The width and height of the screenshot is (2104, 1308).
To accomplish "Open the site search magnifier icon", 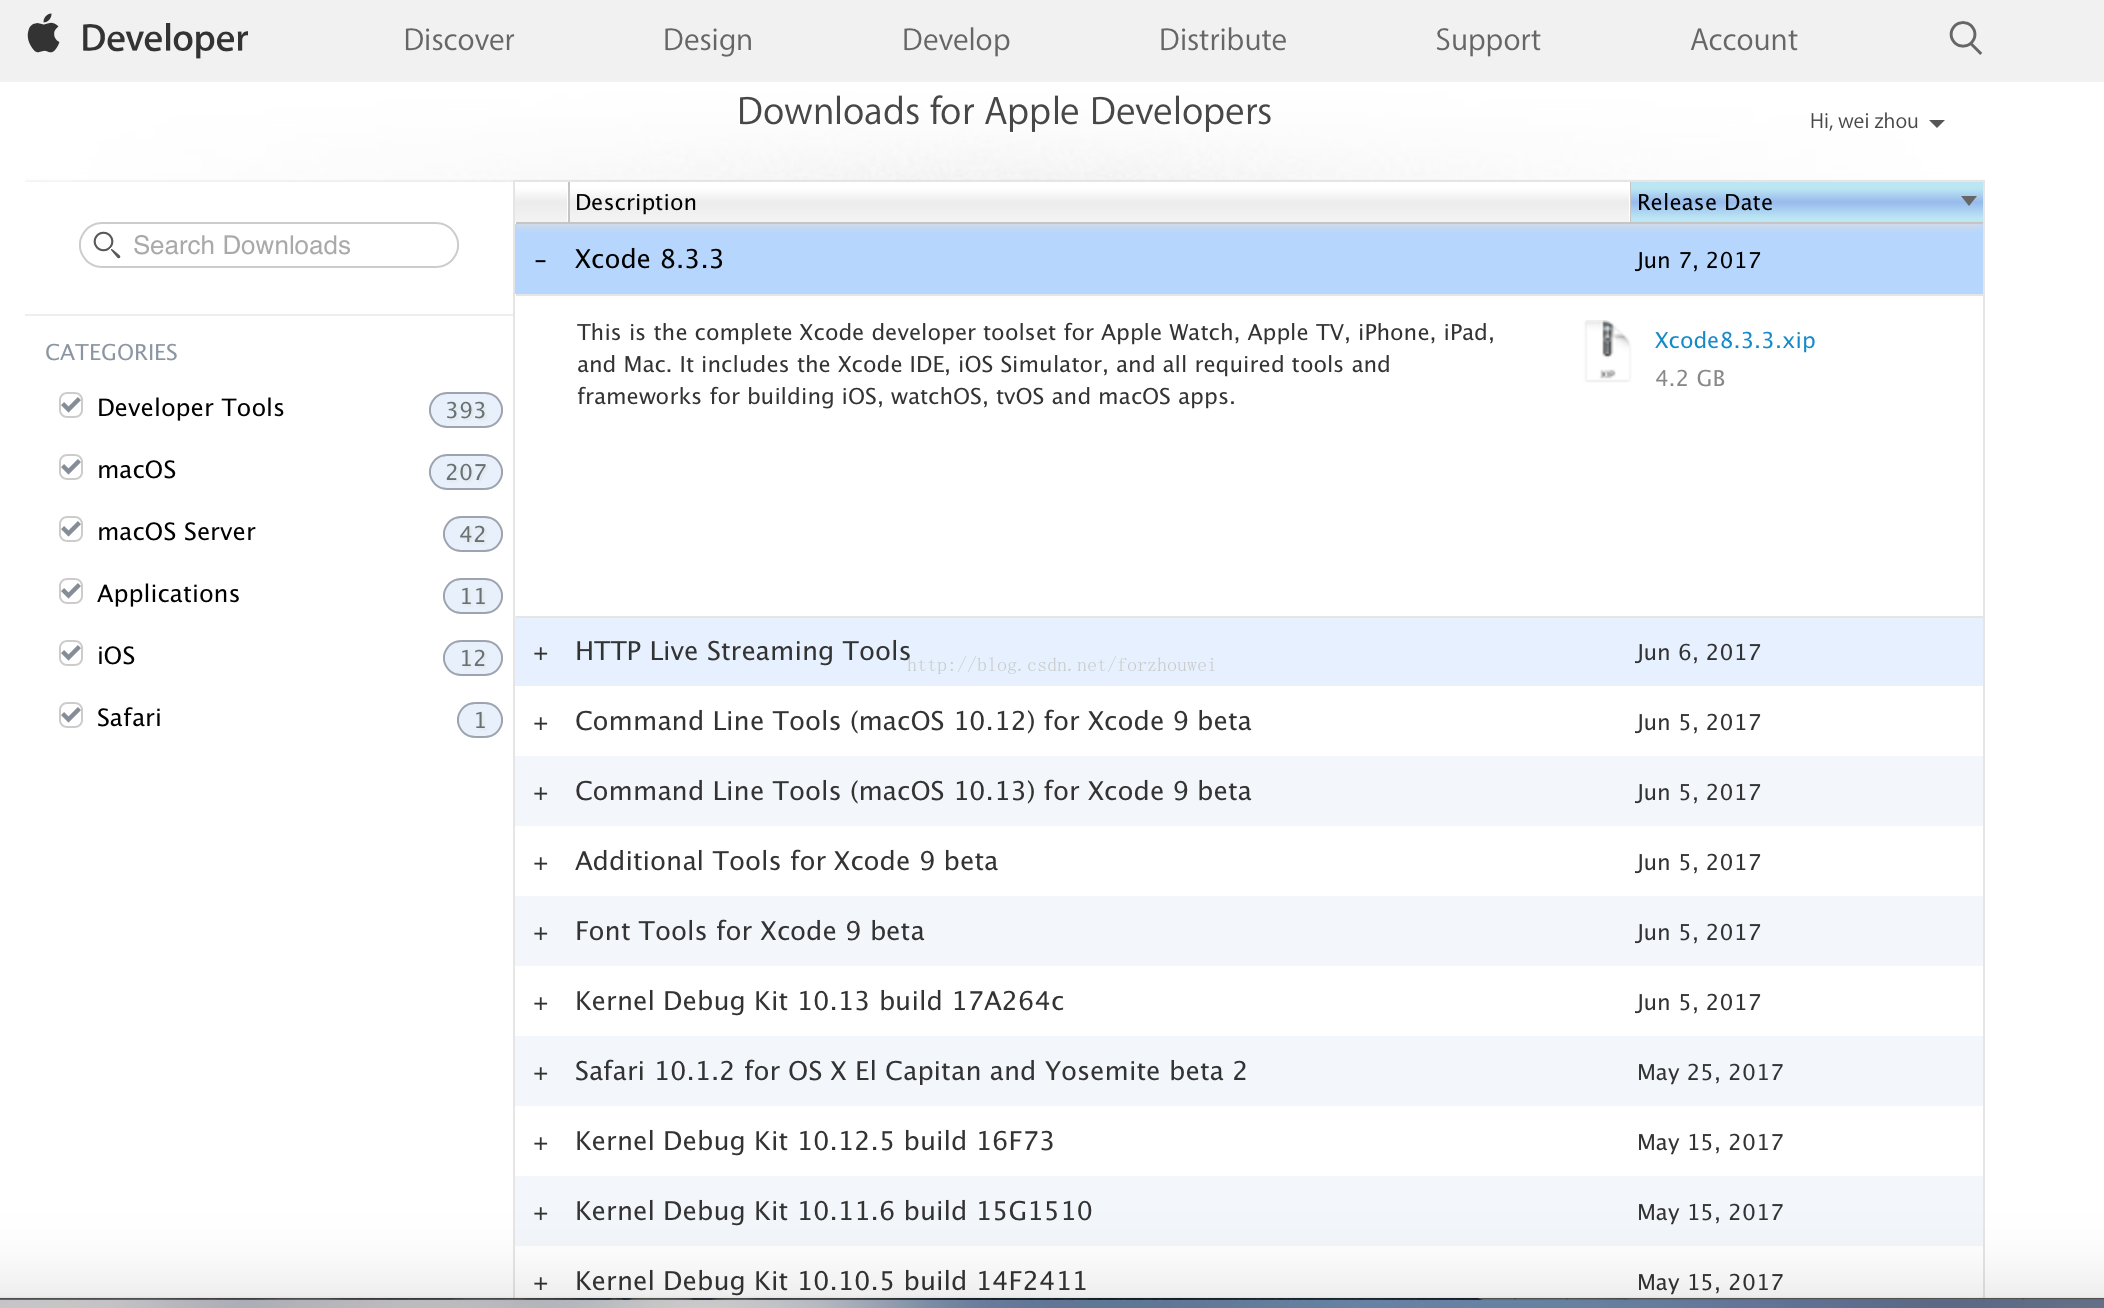I will point(1965,38).
